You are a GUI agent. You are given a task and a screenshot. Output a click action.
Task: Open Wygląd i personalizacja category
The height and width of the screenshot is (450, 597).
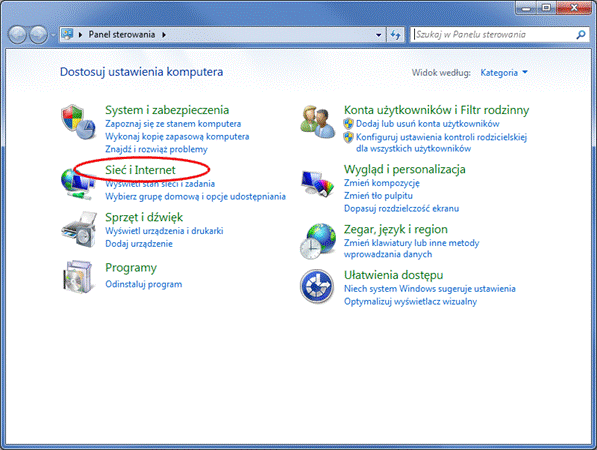pyautogui.click(x=404, y=169)
